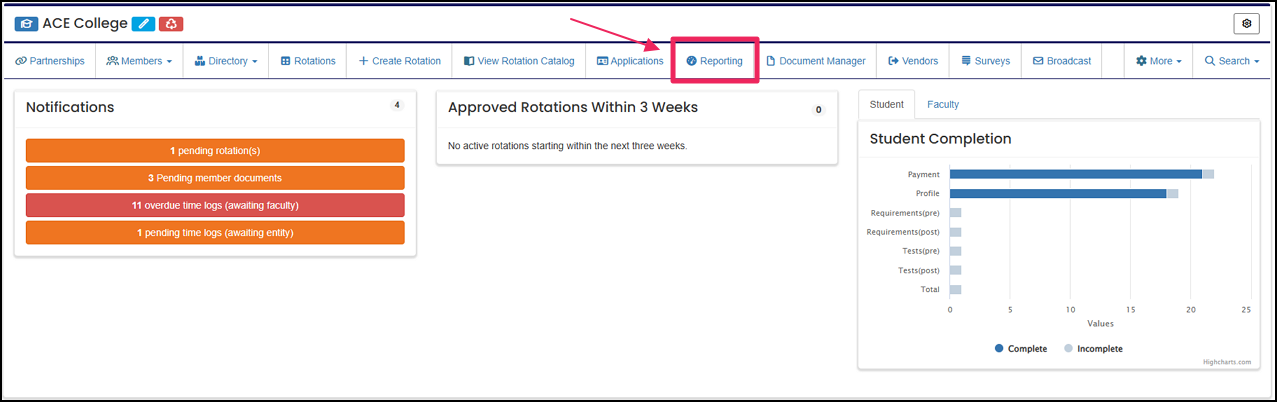The image size is (1277, 402).
Task: Open the Partnerships page
Action: pyautogui.click(x=50, y=61)
